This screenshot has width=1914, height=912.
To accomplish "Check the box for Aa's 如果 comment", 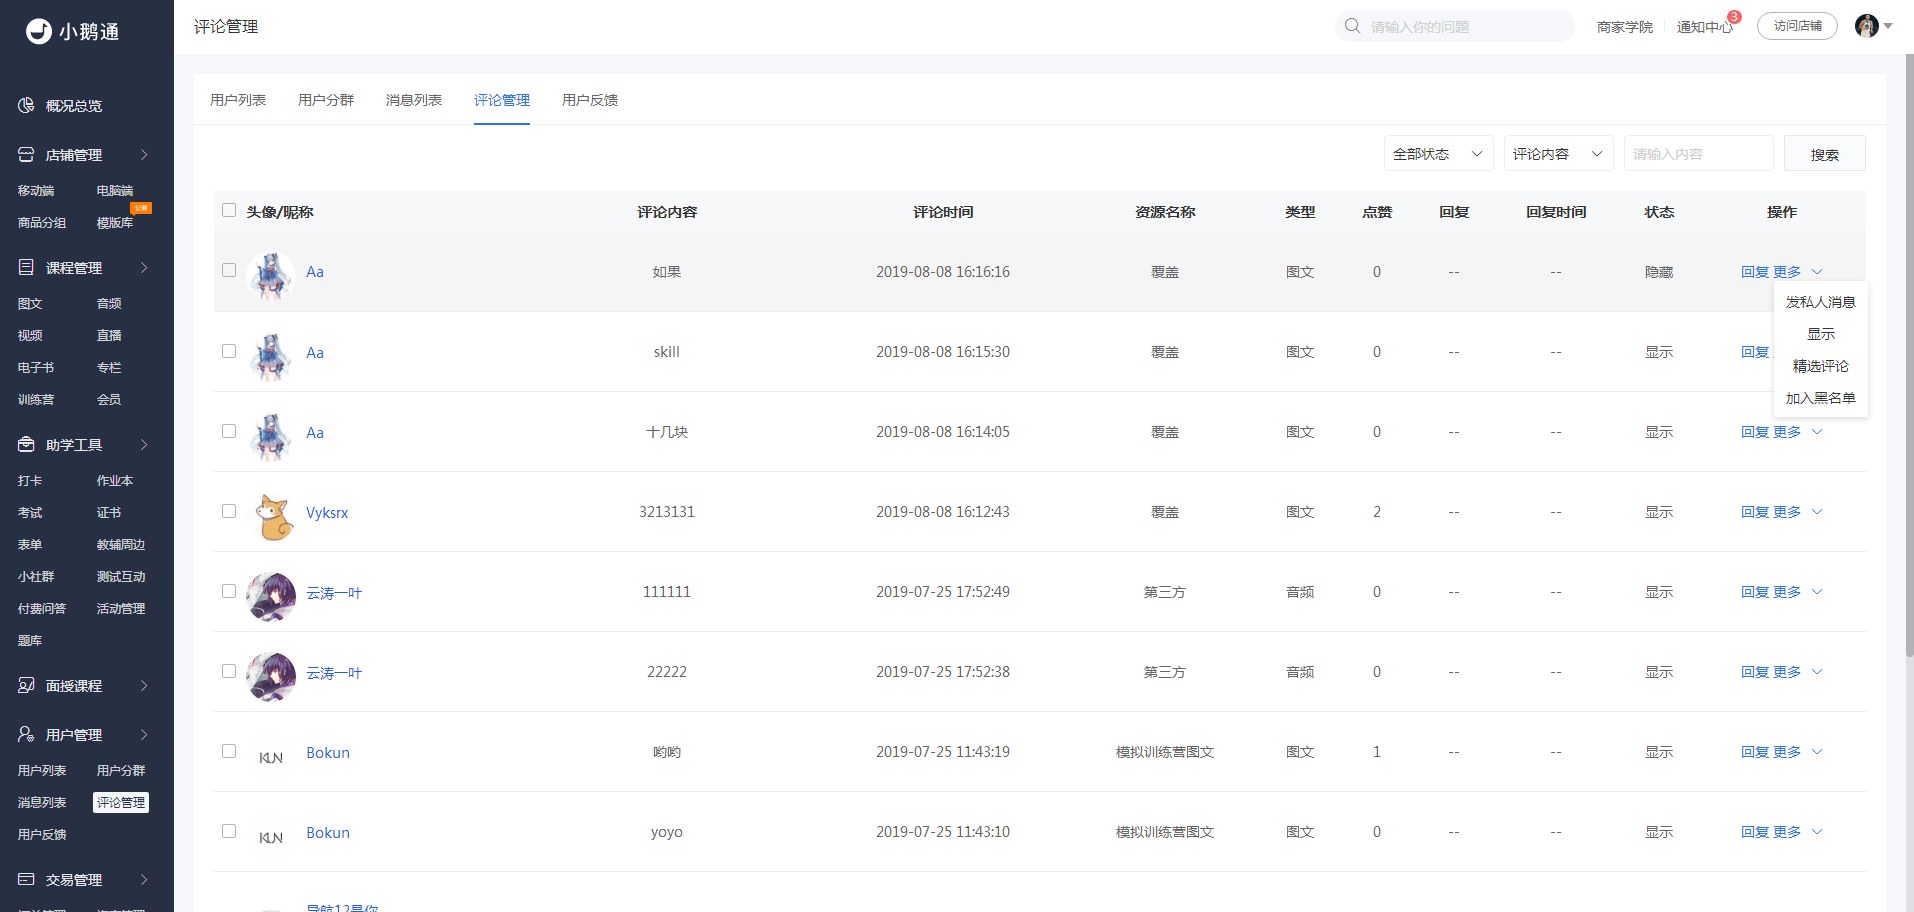I will (229, 270).
